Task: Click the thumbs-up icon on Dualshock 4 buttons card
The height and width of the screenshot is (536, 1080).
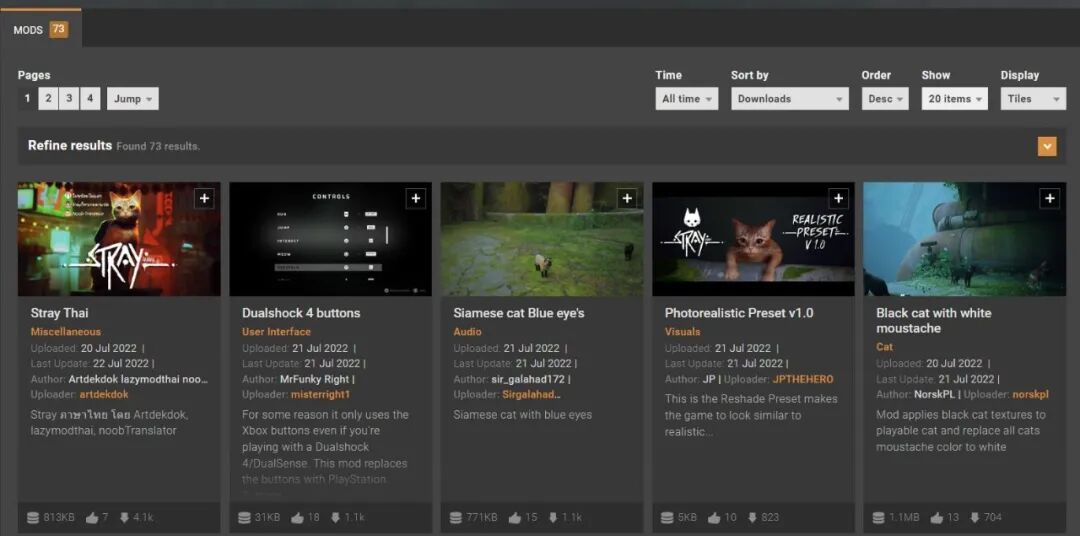Action: coord(297,517)
